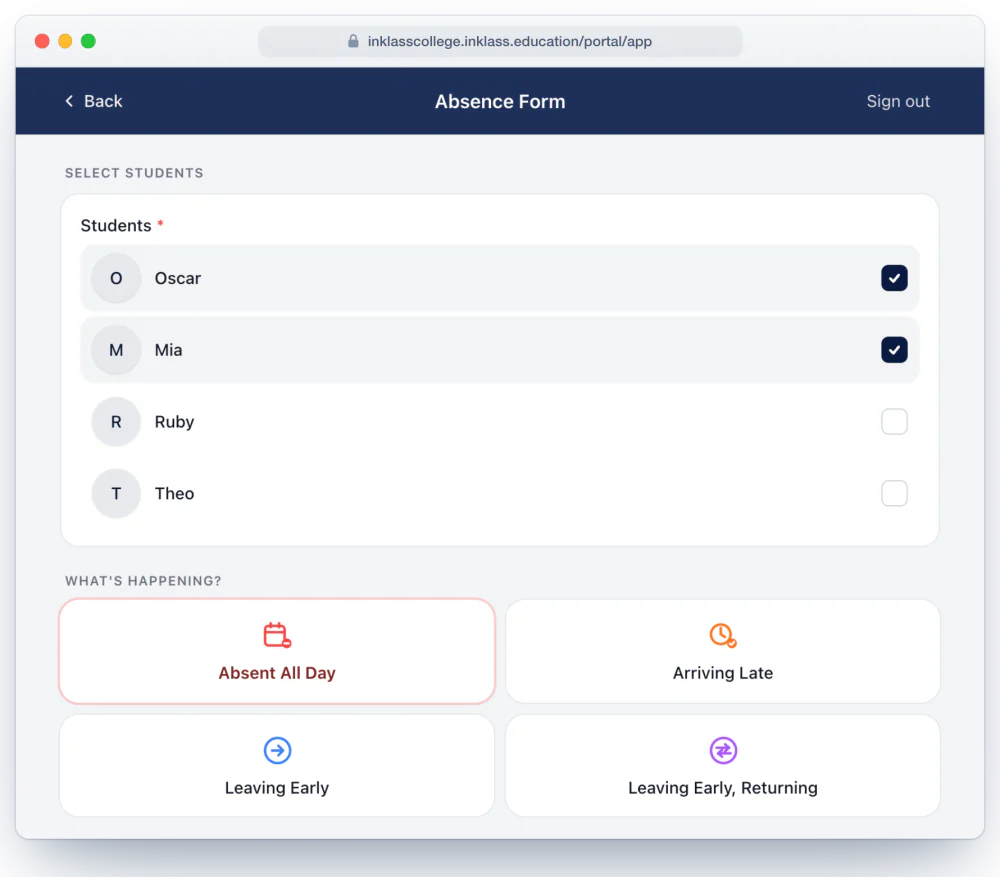
Task: Tick the checkbox for Theo
Action: (x=894, y=494)
